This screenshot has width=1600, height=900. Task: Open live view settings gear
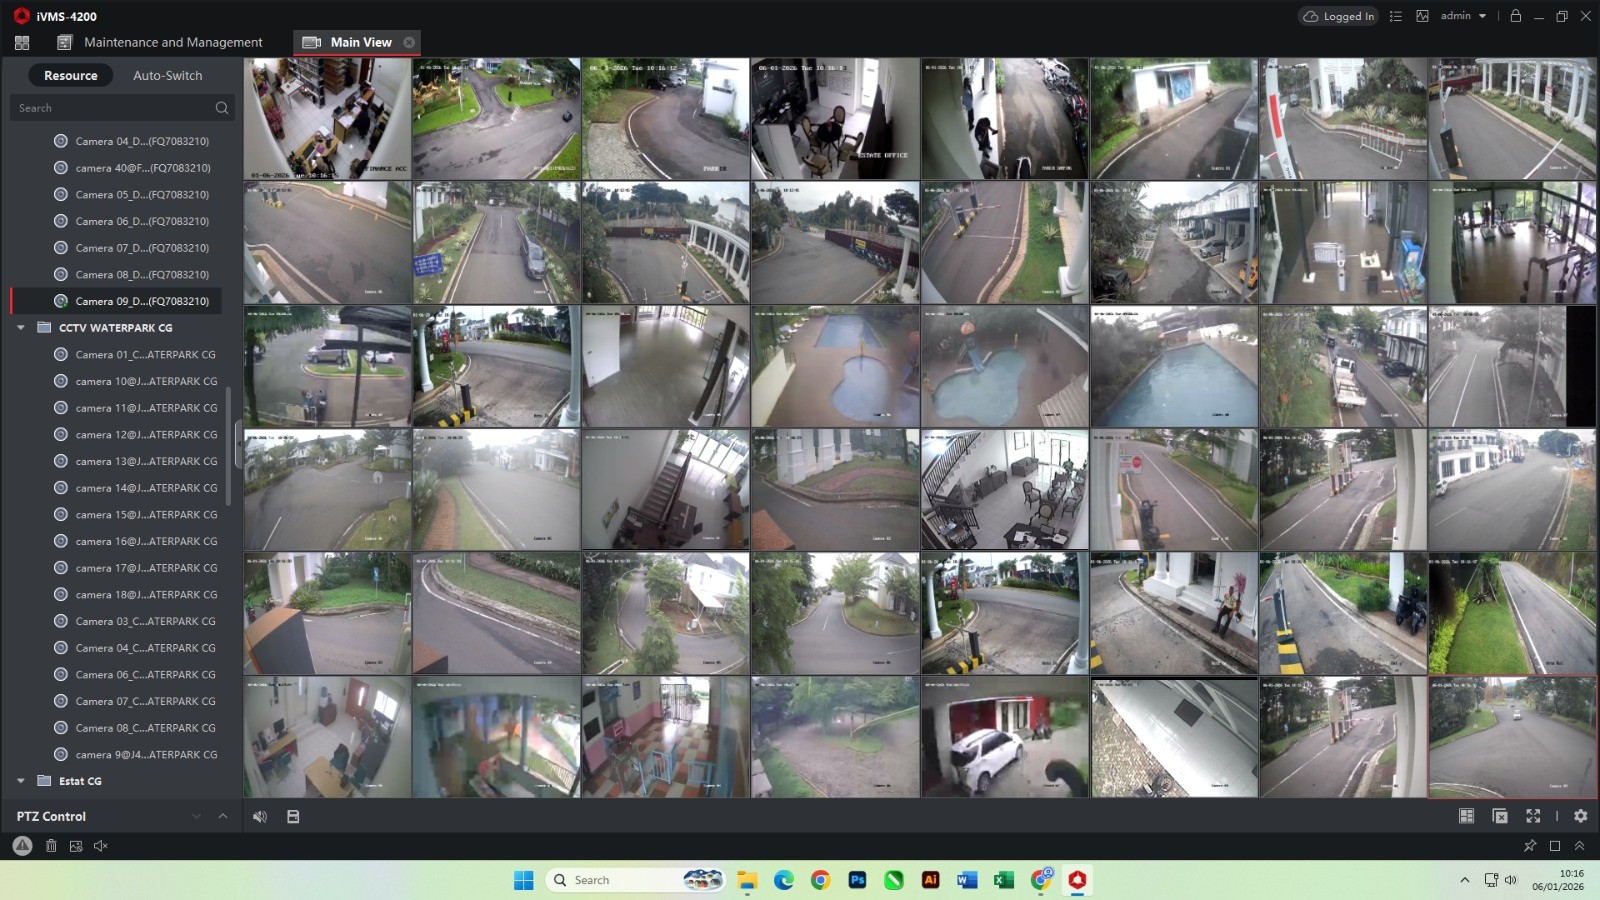1580,816
